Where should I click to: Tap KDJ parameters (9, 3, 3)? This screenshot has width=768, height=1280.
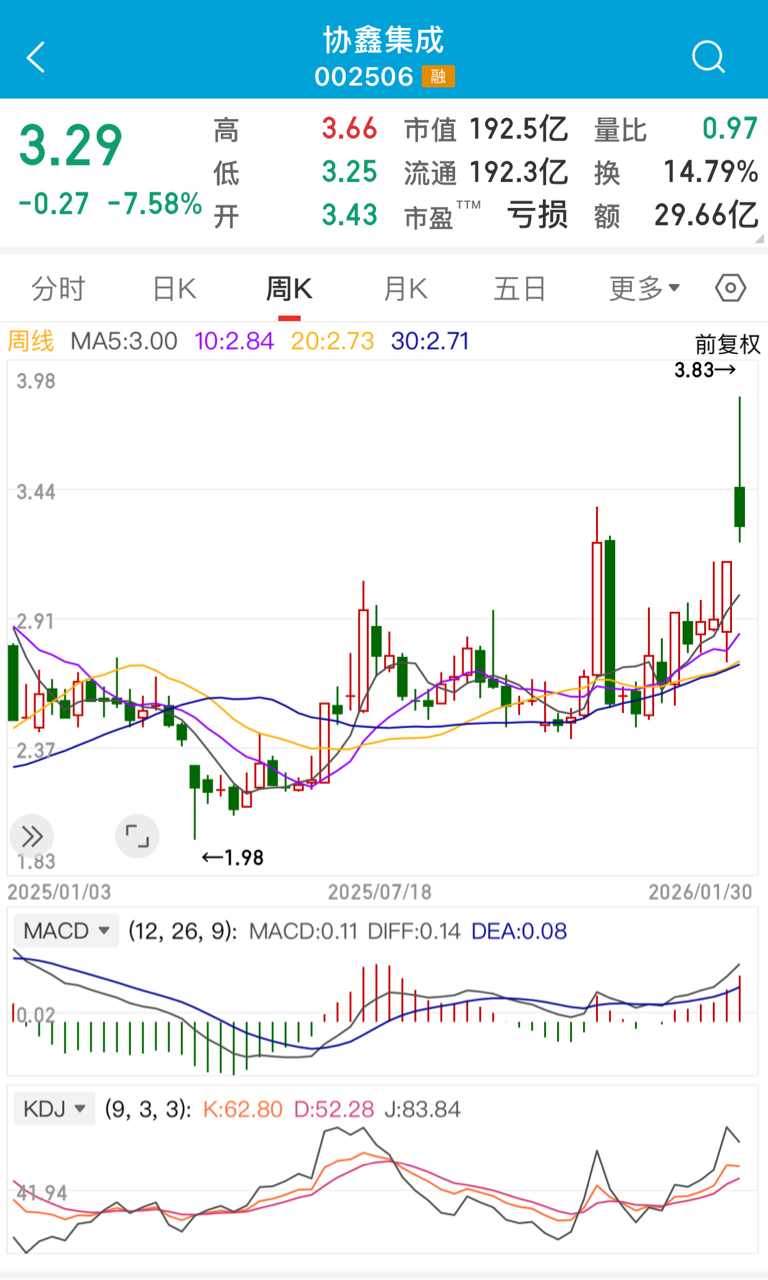[x=146, y=1109]
